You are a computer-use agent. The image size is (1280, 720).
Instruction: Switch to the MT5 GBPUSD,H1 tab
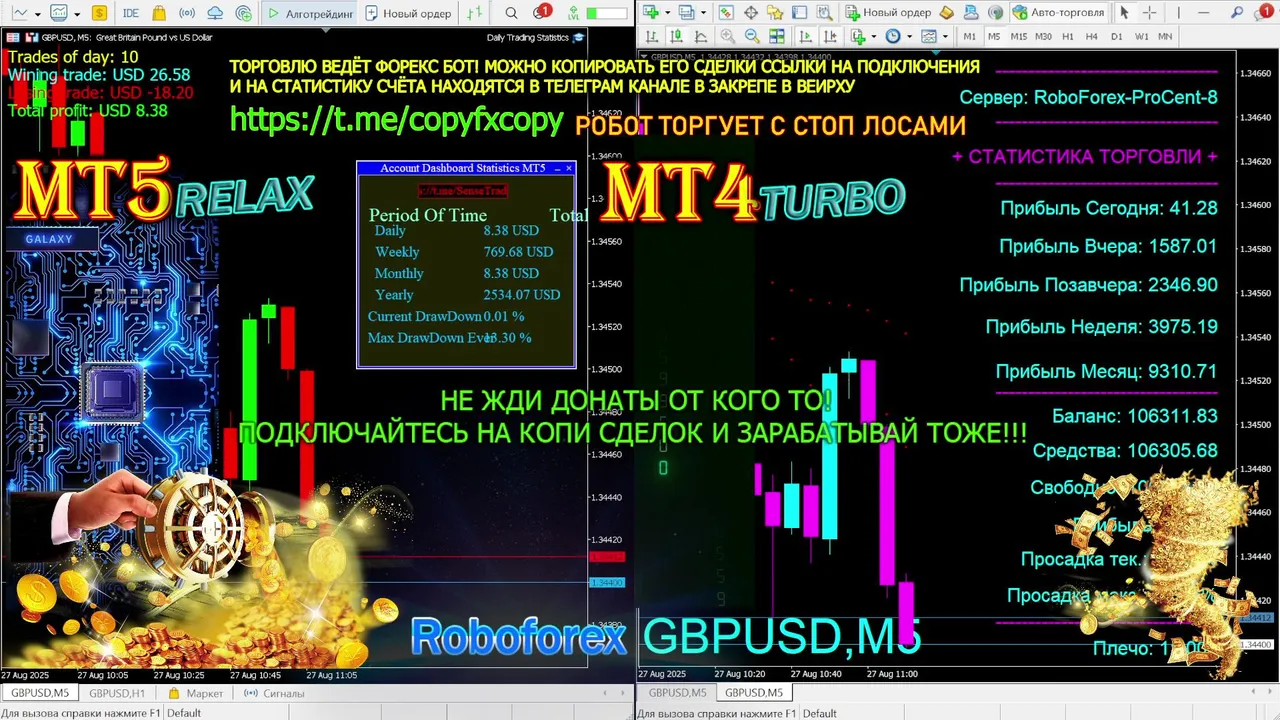point(117,693)
